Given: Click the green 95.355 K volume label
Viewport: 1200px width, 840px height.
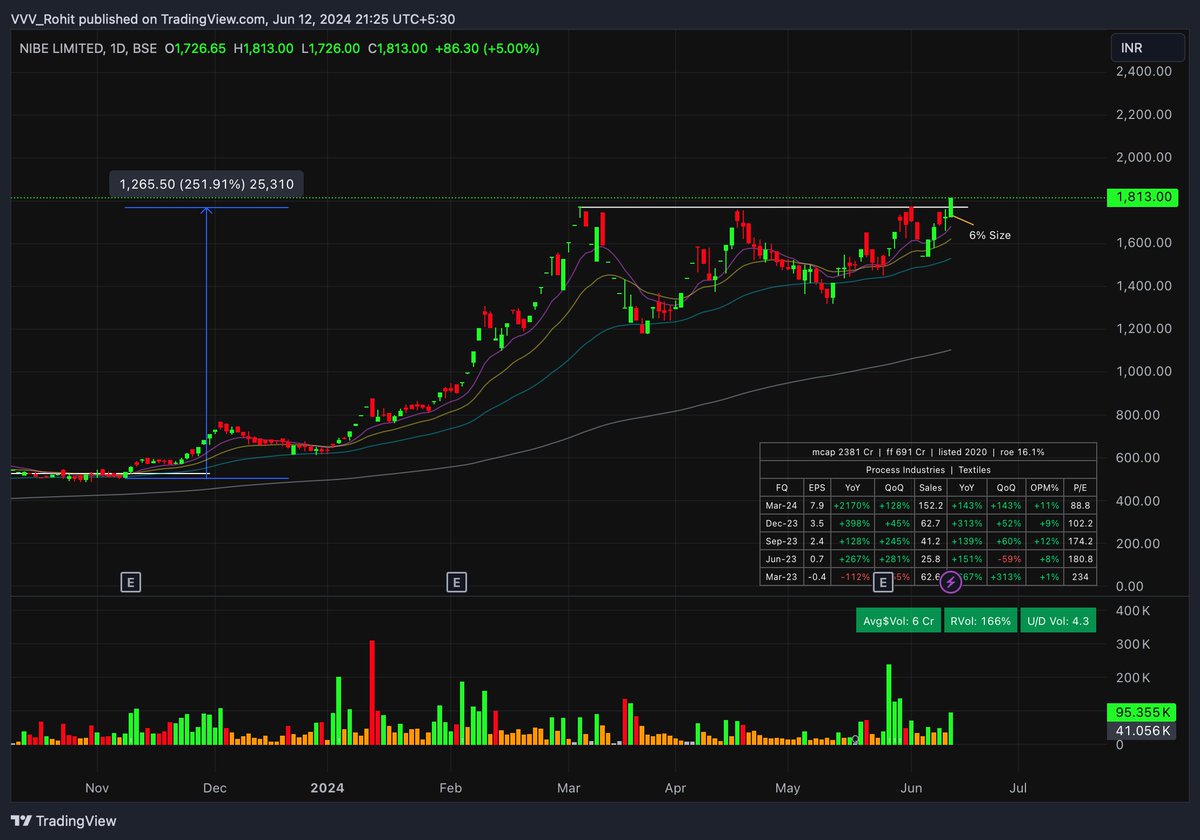Looking at the screenshot, I should (1141, 713).
